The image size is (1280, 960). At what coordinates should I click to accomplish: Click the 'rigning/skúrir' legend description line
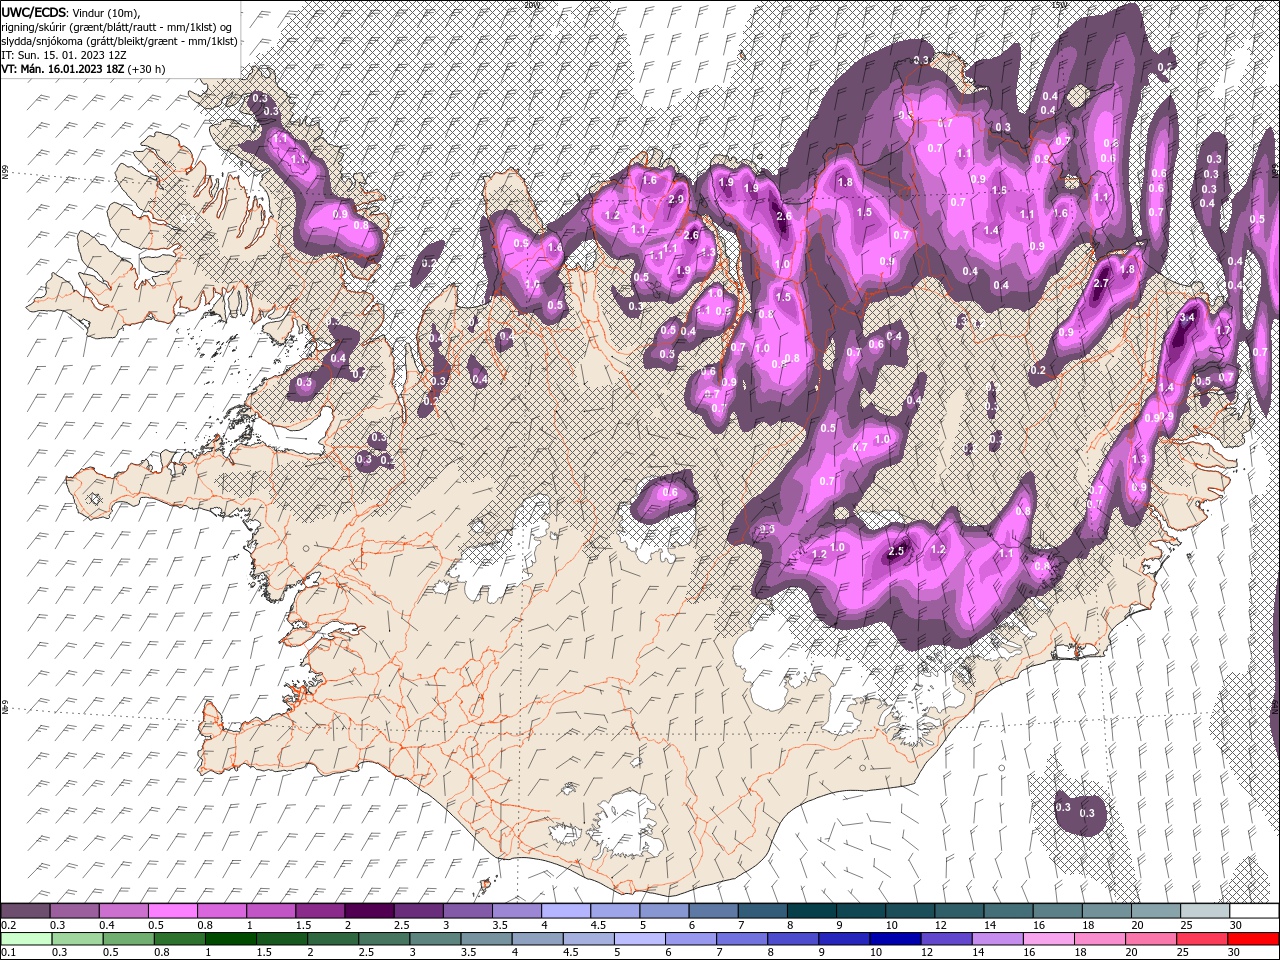click(116, 27)
